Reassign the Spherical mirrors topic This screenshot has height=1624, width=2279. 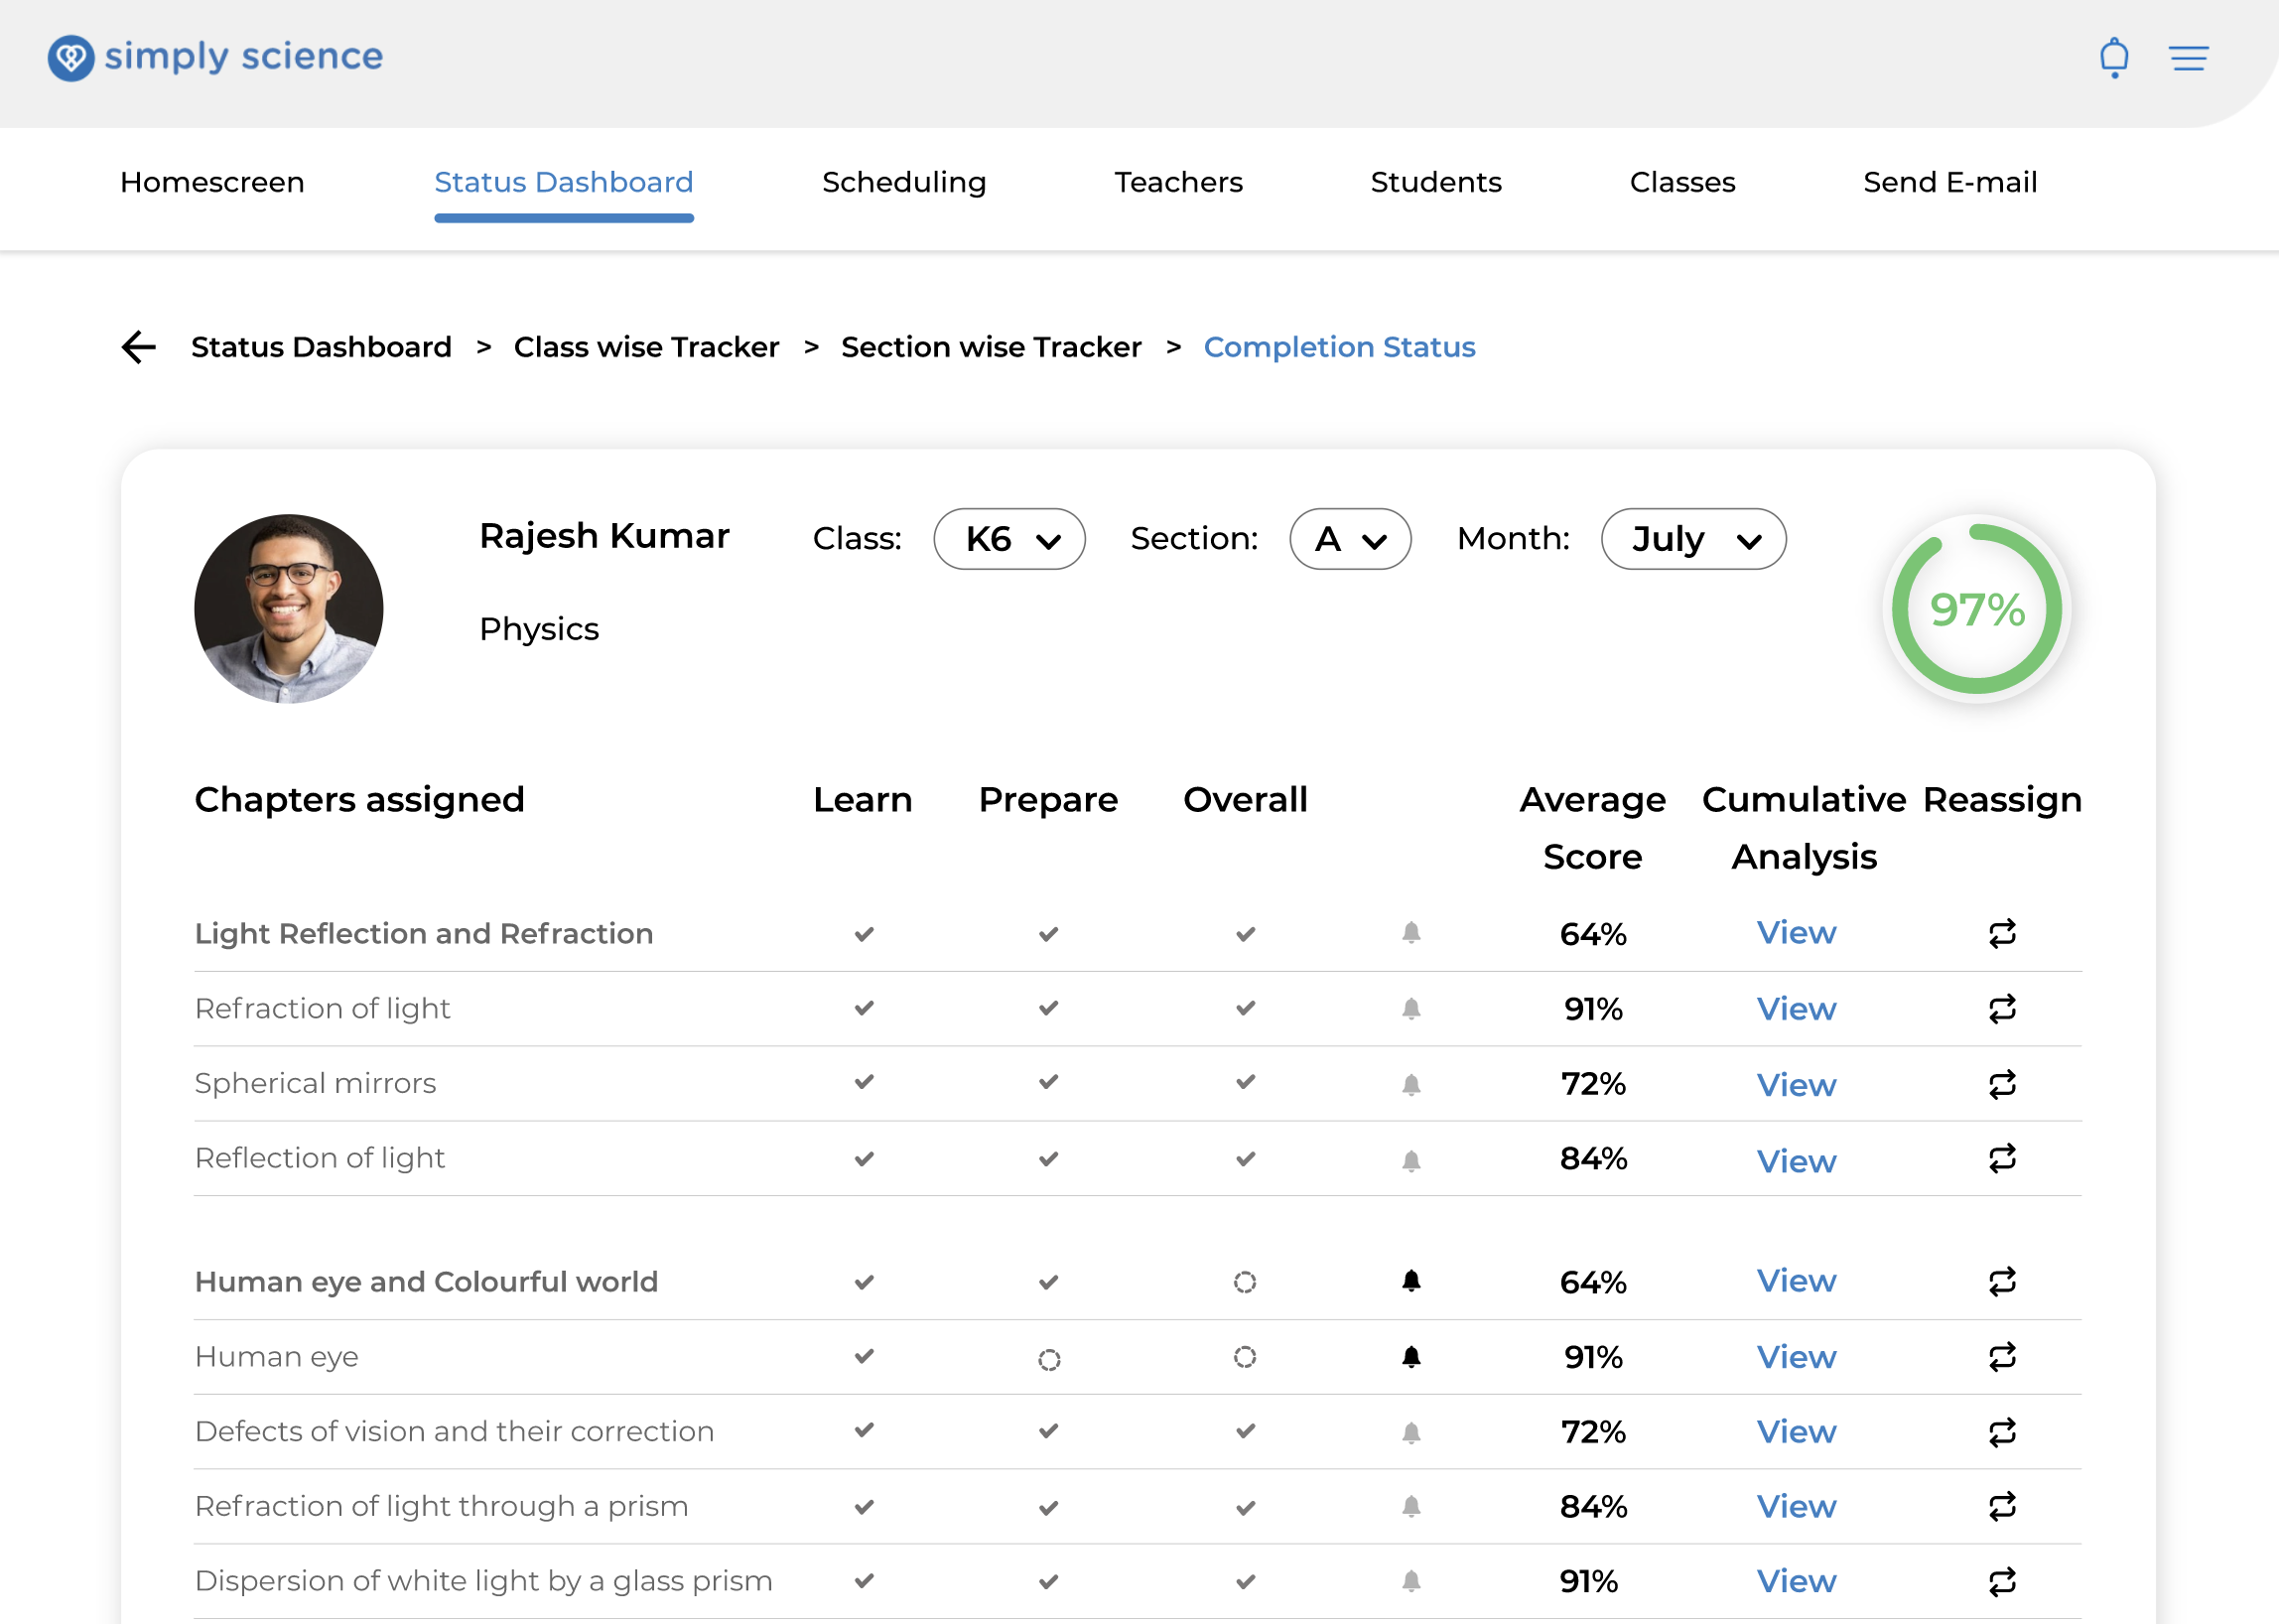(2002, 1084)
